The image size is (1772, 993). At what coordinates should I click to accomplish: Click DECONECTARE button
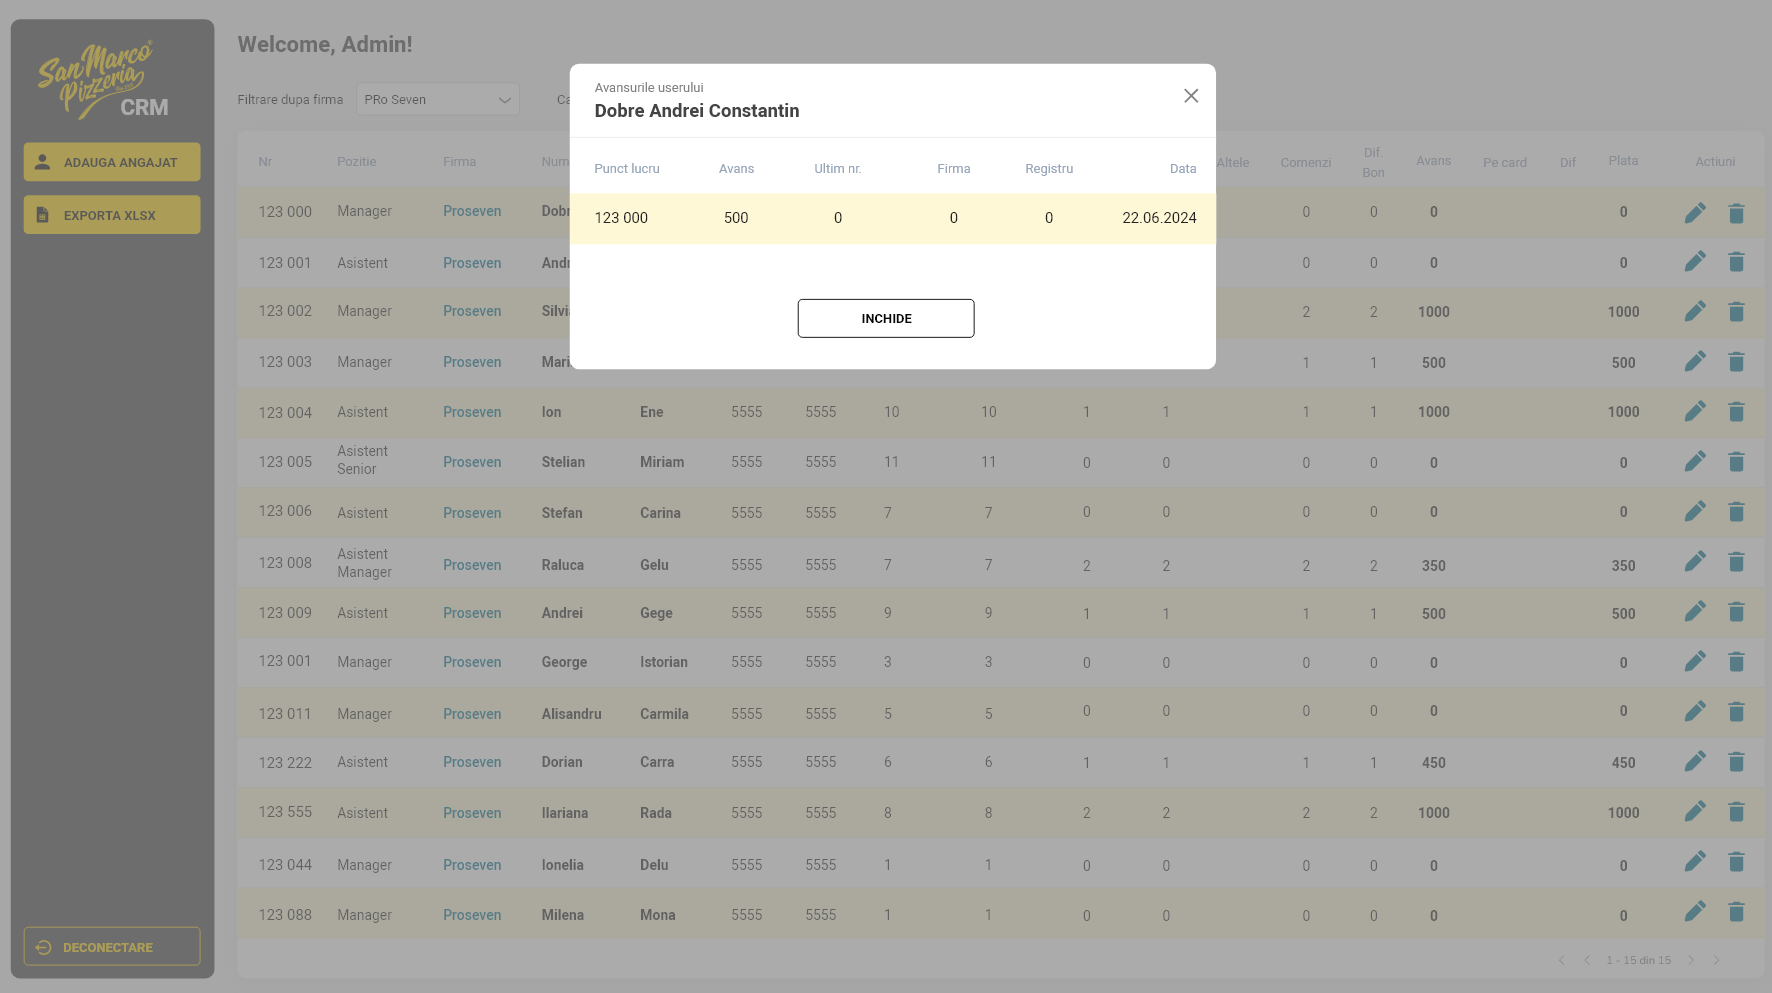[x=112, y=947]
